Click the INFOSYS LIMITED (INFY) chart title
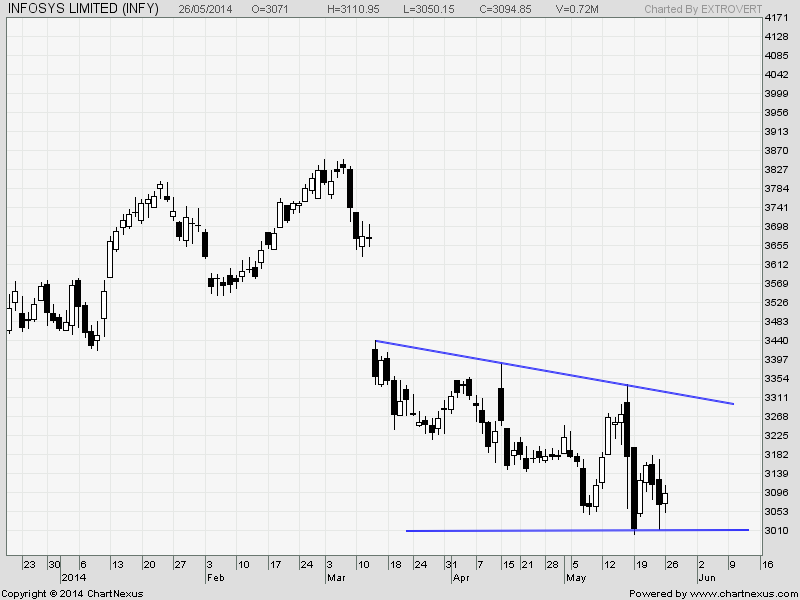Screen dimensions: 800x600 tap(83, 9)
